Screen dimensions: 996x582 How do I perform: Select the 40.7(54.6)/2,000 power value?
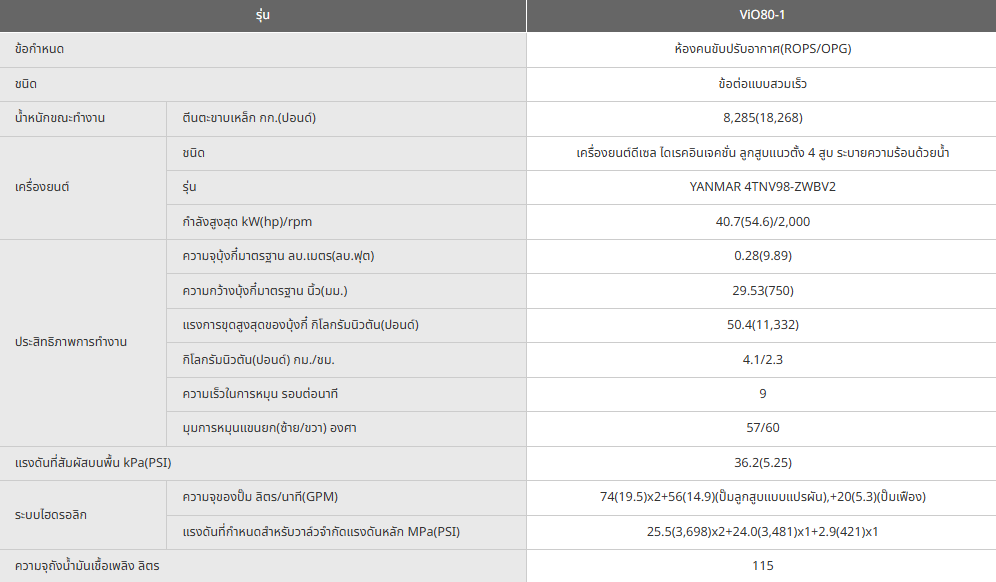(x=762, y=221)
